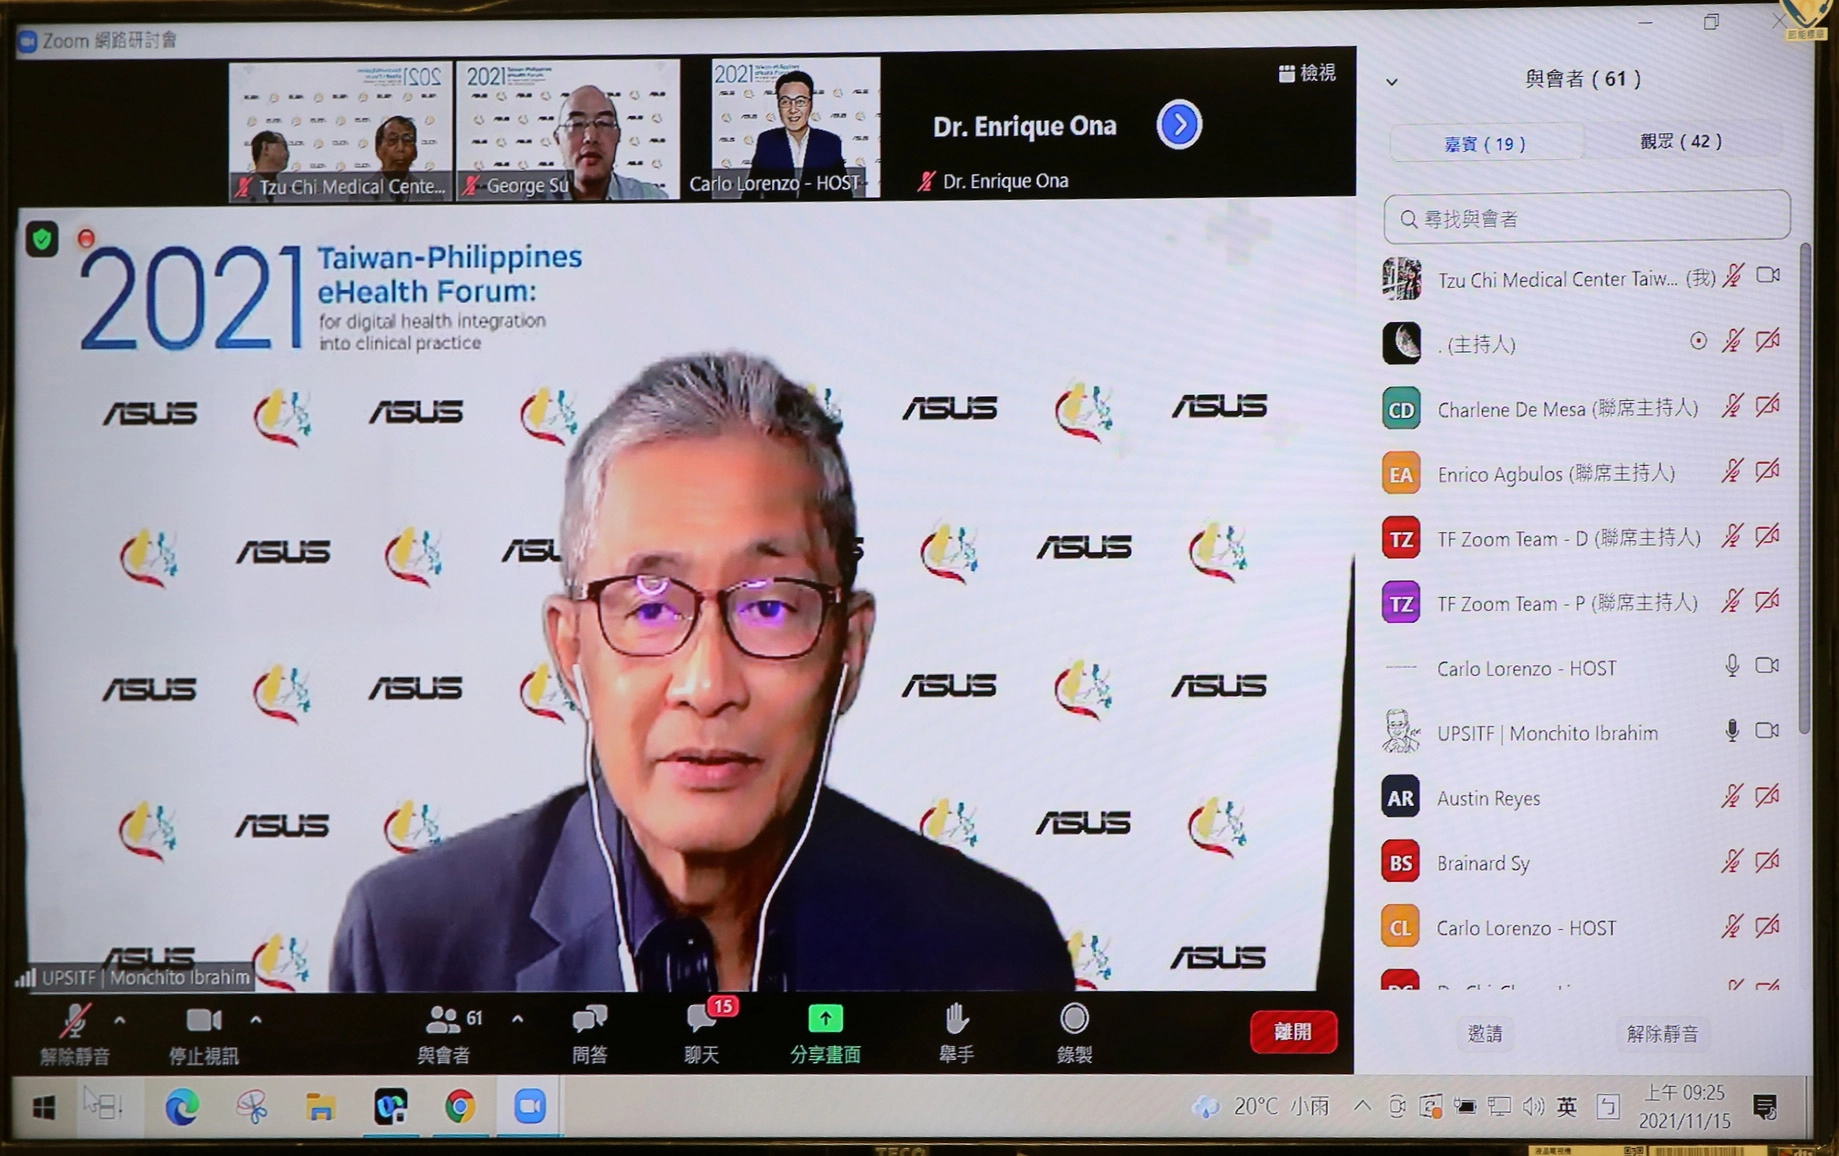Select the Dr. Enrique Ona video tile

(1024, 125)
